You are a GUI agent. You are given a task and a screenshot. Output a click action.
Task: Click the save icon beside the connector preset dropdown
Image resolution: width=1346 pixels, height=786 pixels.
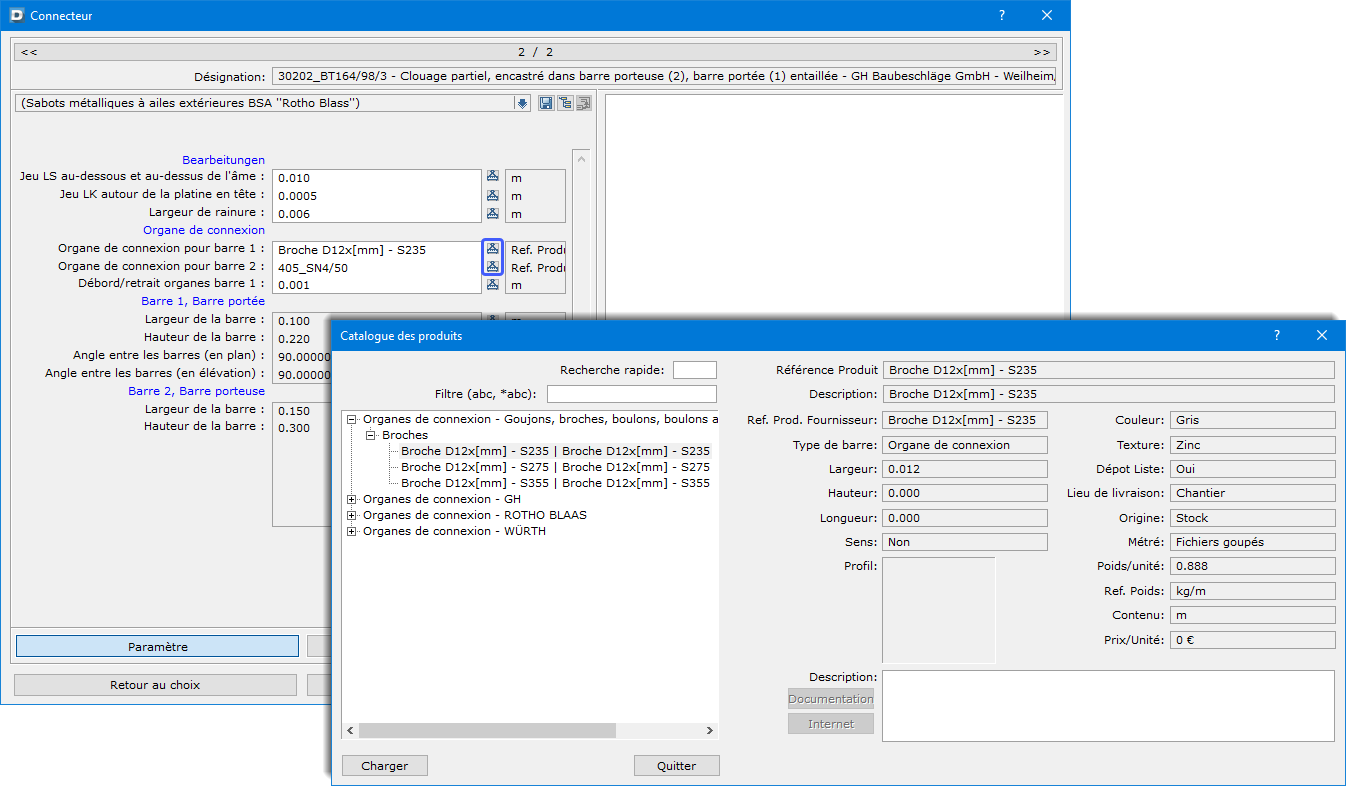coord(546,103)
